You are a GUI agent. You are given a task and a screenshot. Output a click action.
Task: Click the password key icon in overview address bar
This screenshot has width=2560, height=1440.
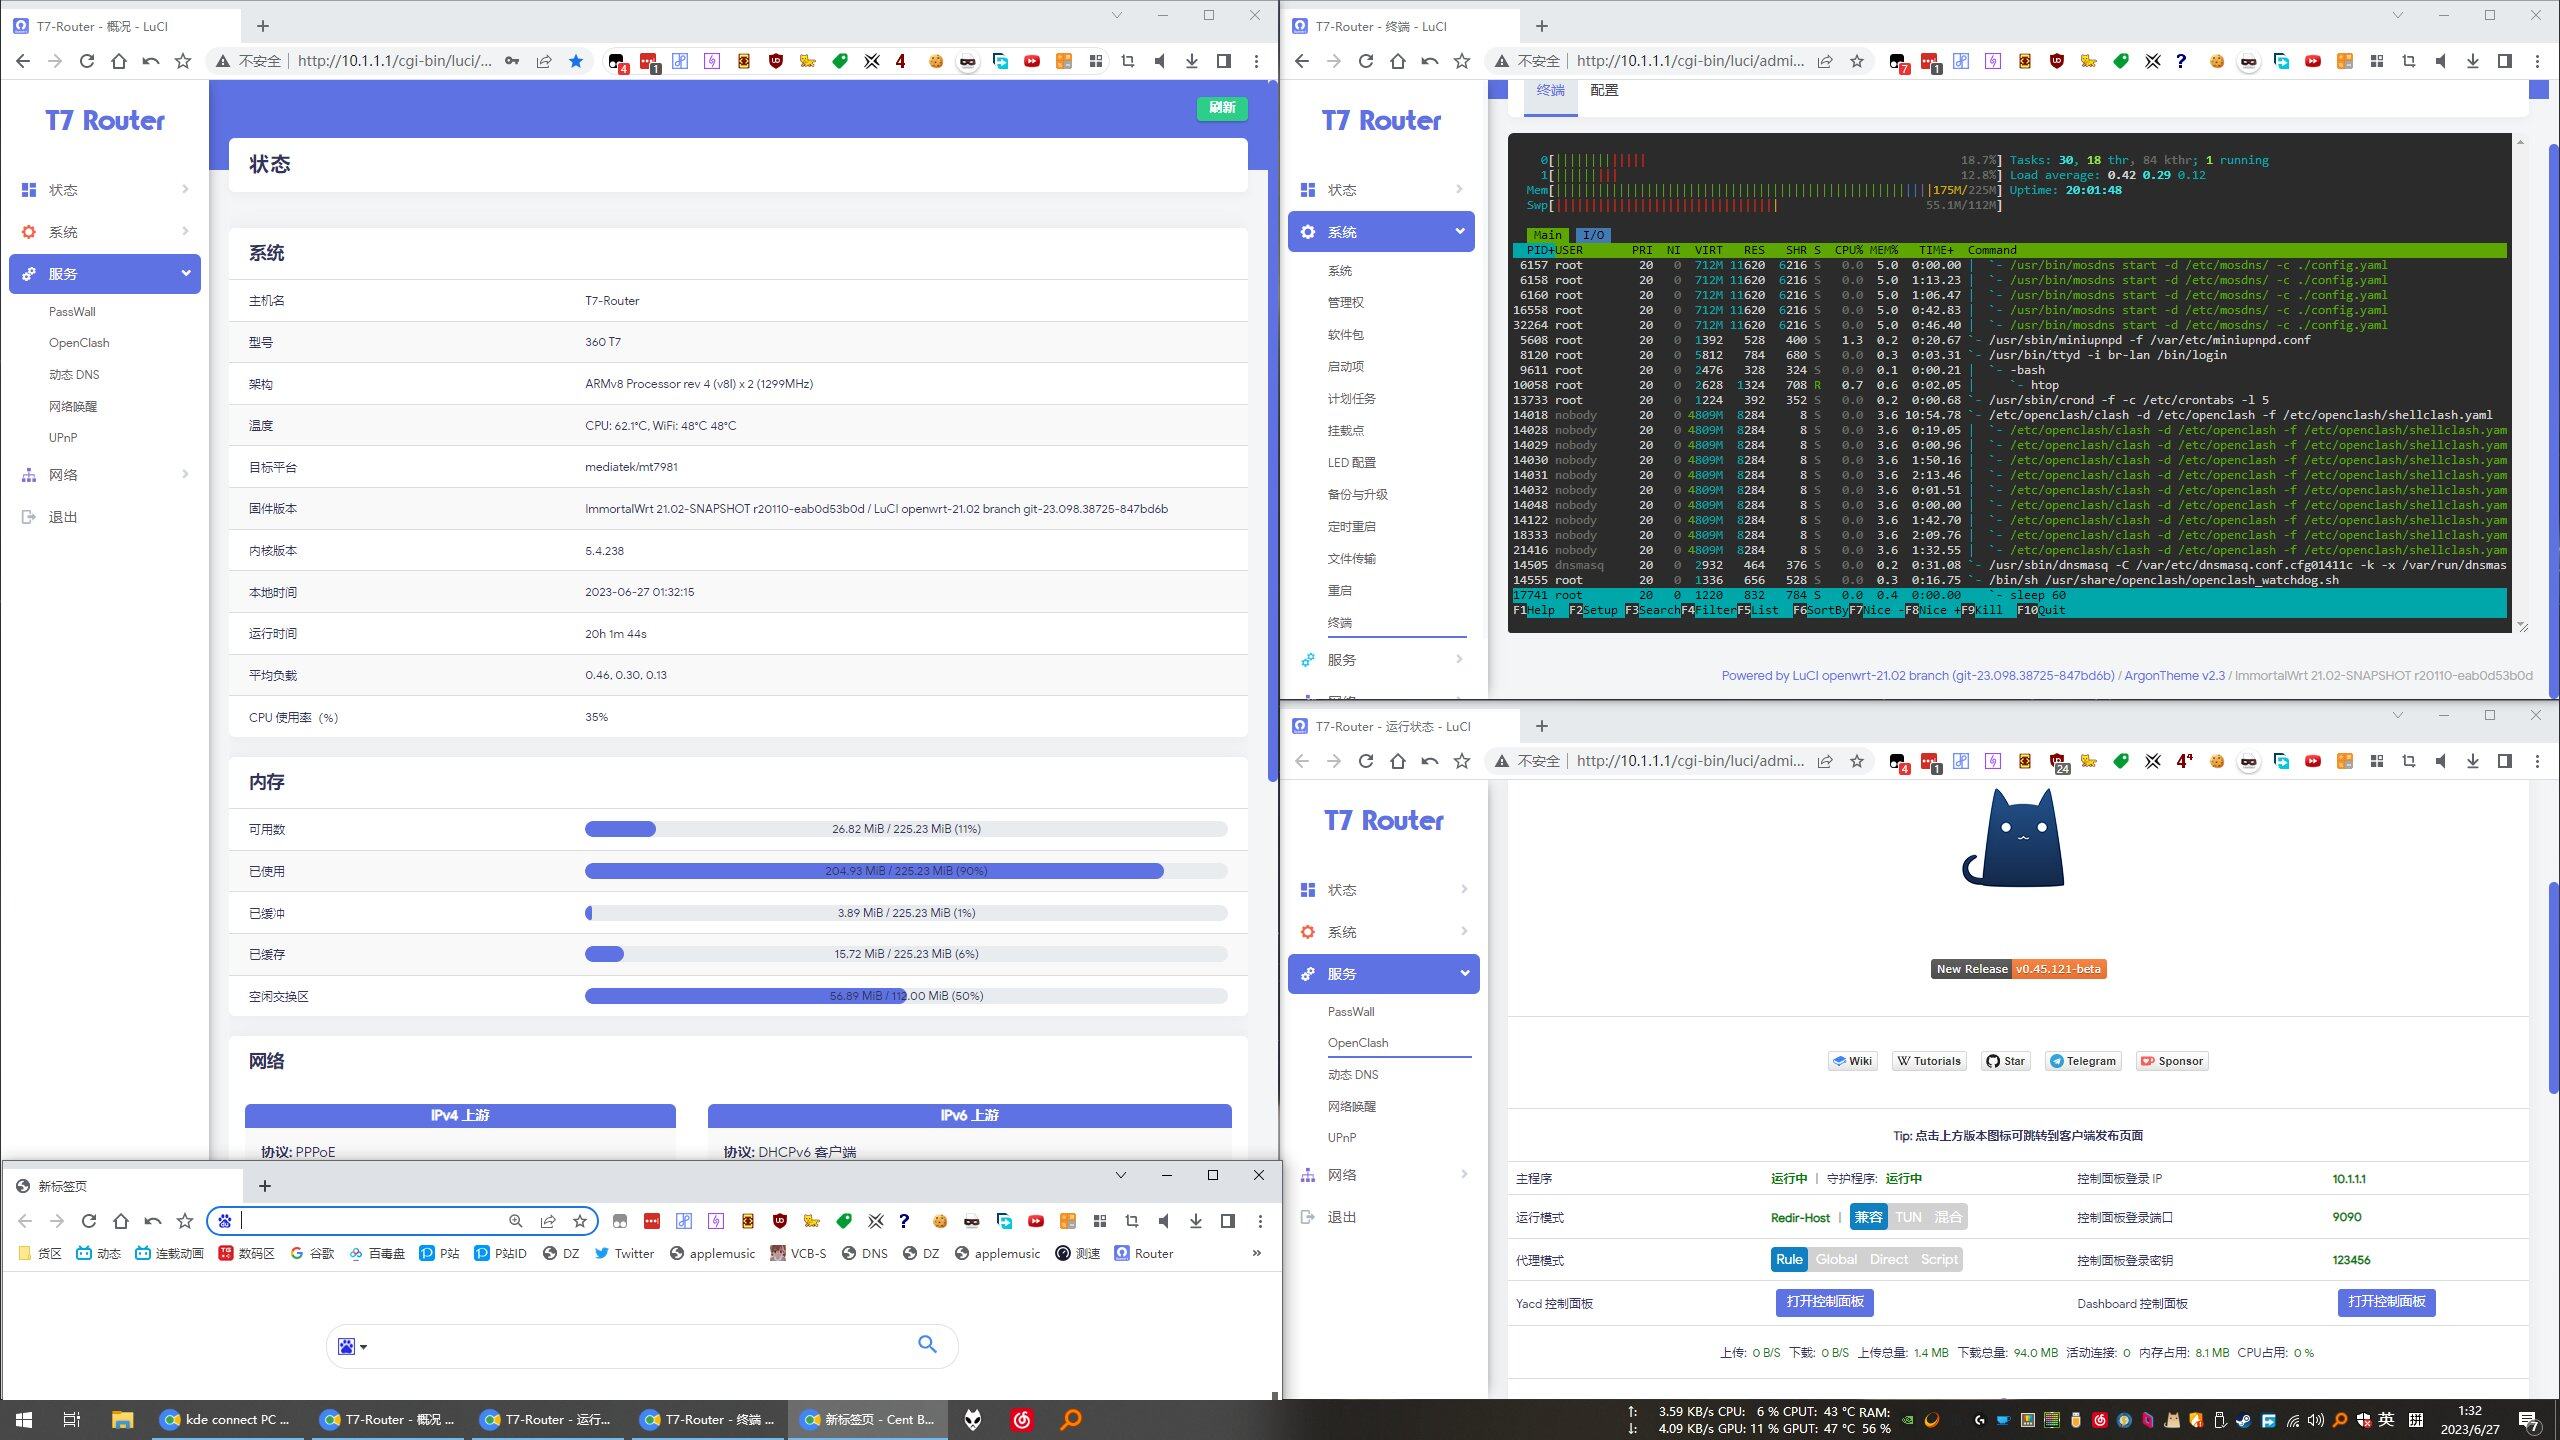(x=512, y=61)
